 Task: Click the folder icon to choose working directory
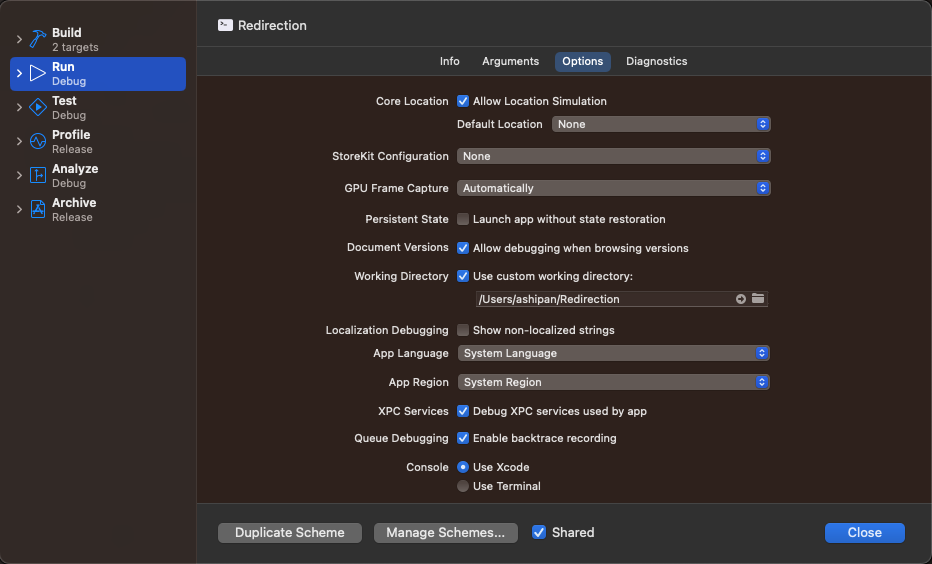[758, 298]
